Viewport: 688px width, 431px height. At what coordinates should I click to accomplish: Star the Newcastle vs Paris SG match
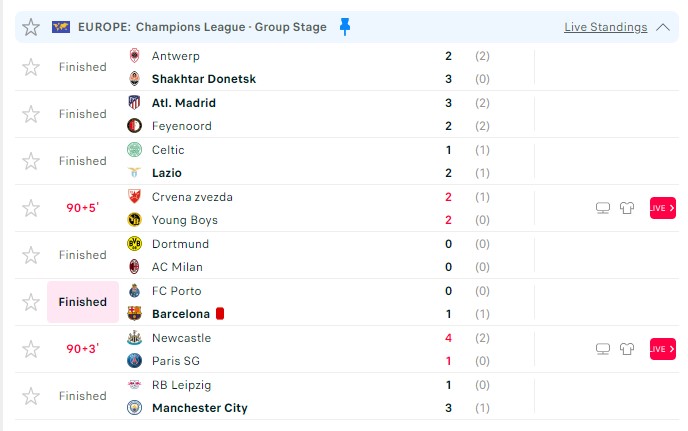pyautogui.click(x=31, y=349)
